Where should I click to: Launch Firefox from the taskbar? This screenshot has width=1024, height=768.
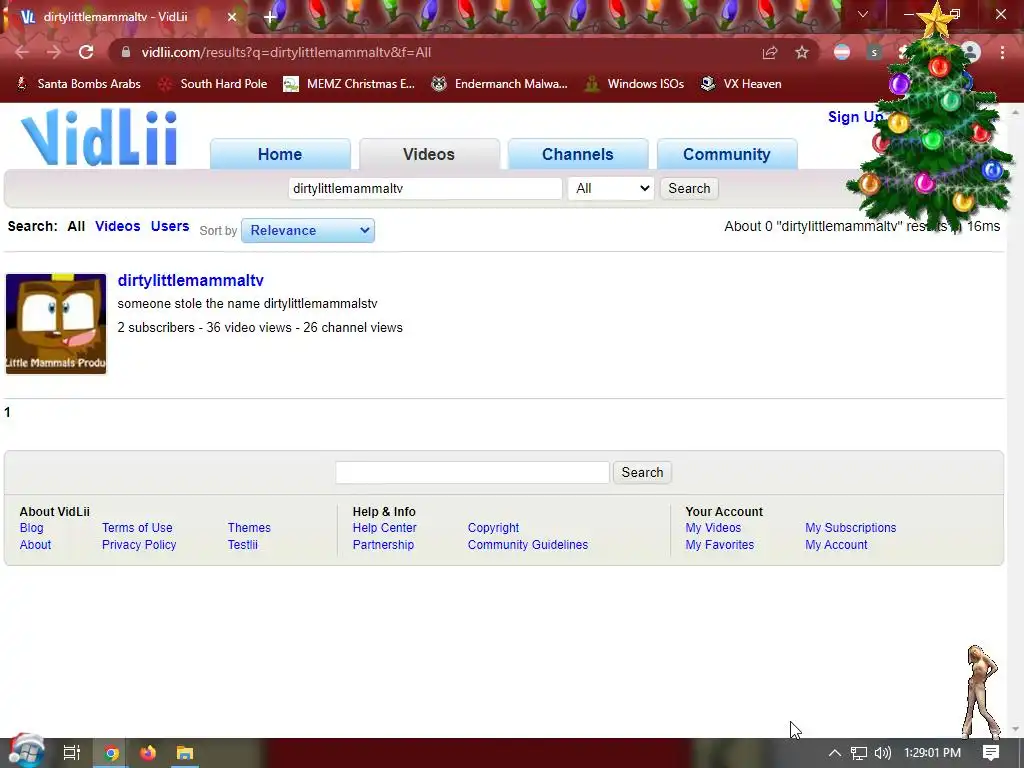(x=148, y=753)
